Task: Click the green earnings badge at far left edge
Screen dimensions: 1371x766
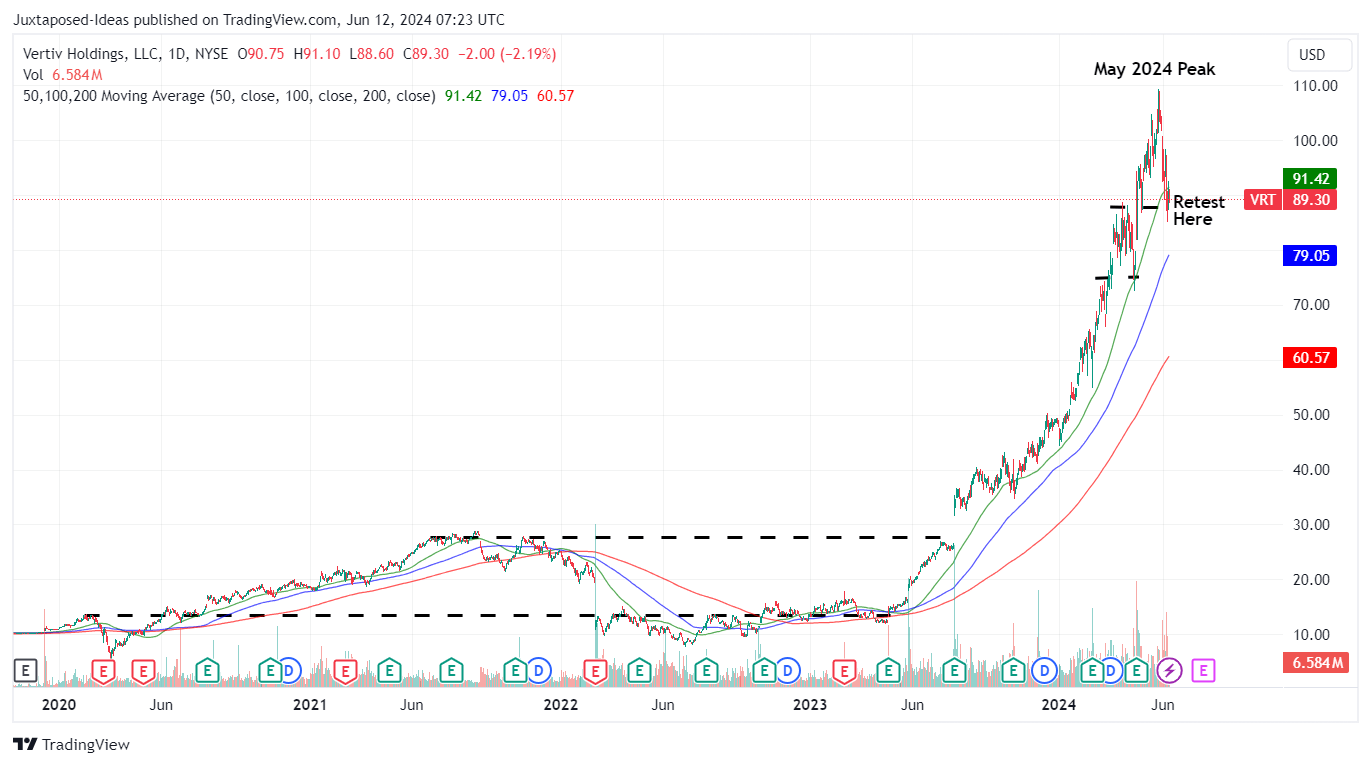Action: tap(25, 671)
